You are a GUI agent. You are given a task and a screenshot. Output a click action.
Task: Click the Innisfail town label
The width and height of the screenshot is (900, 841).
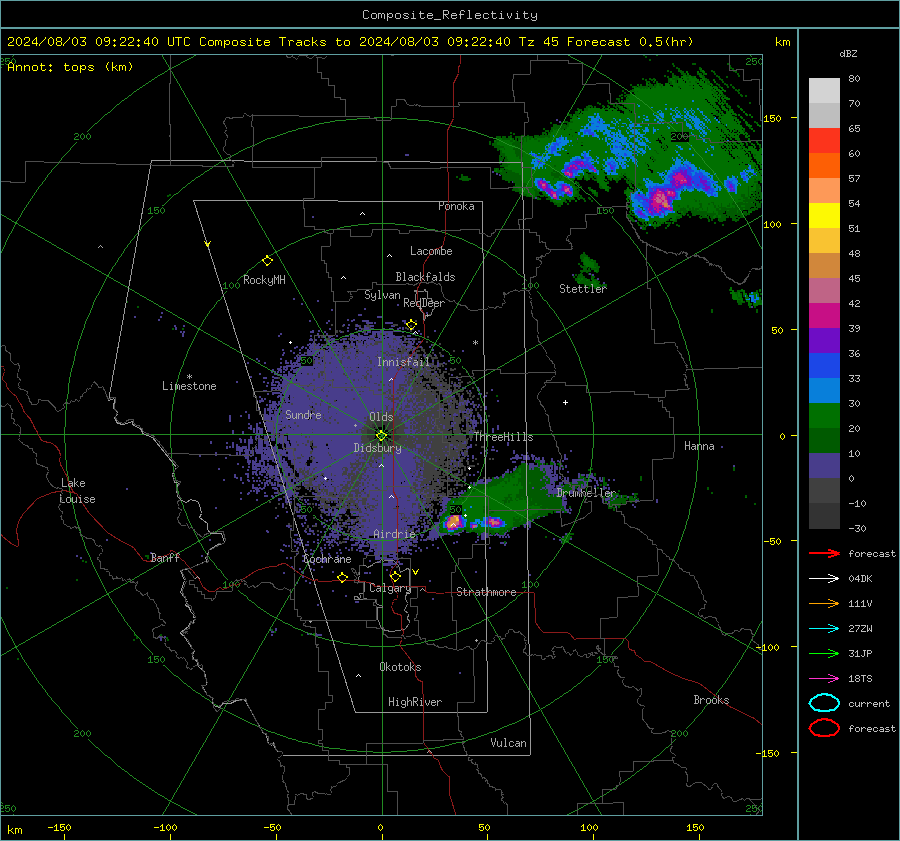click(x=403, y=362)
